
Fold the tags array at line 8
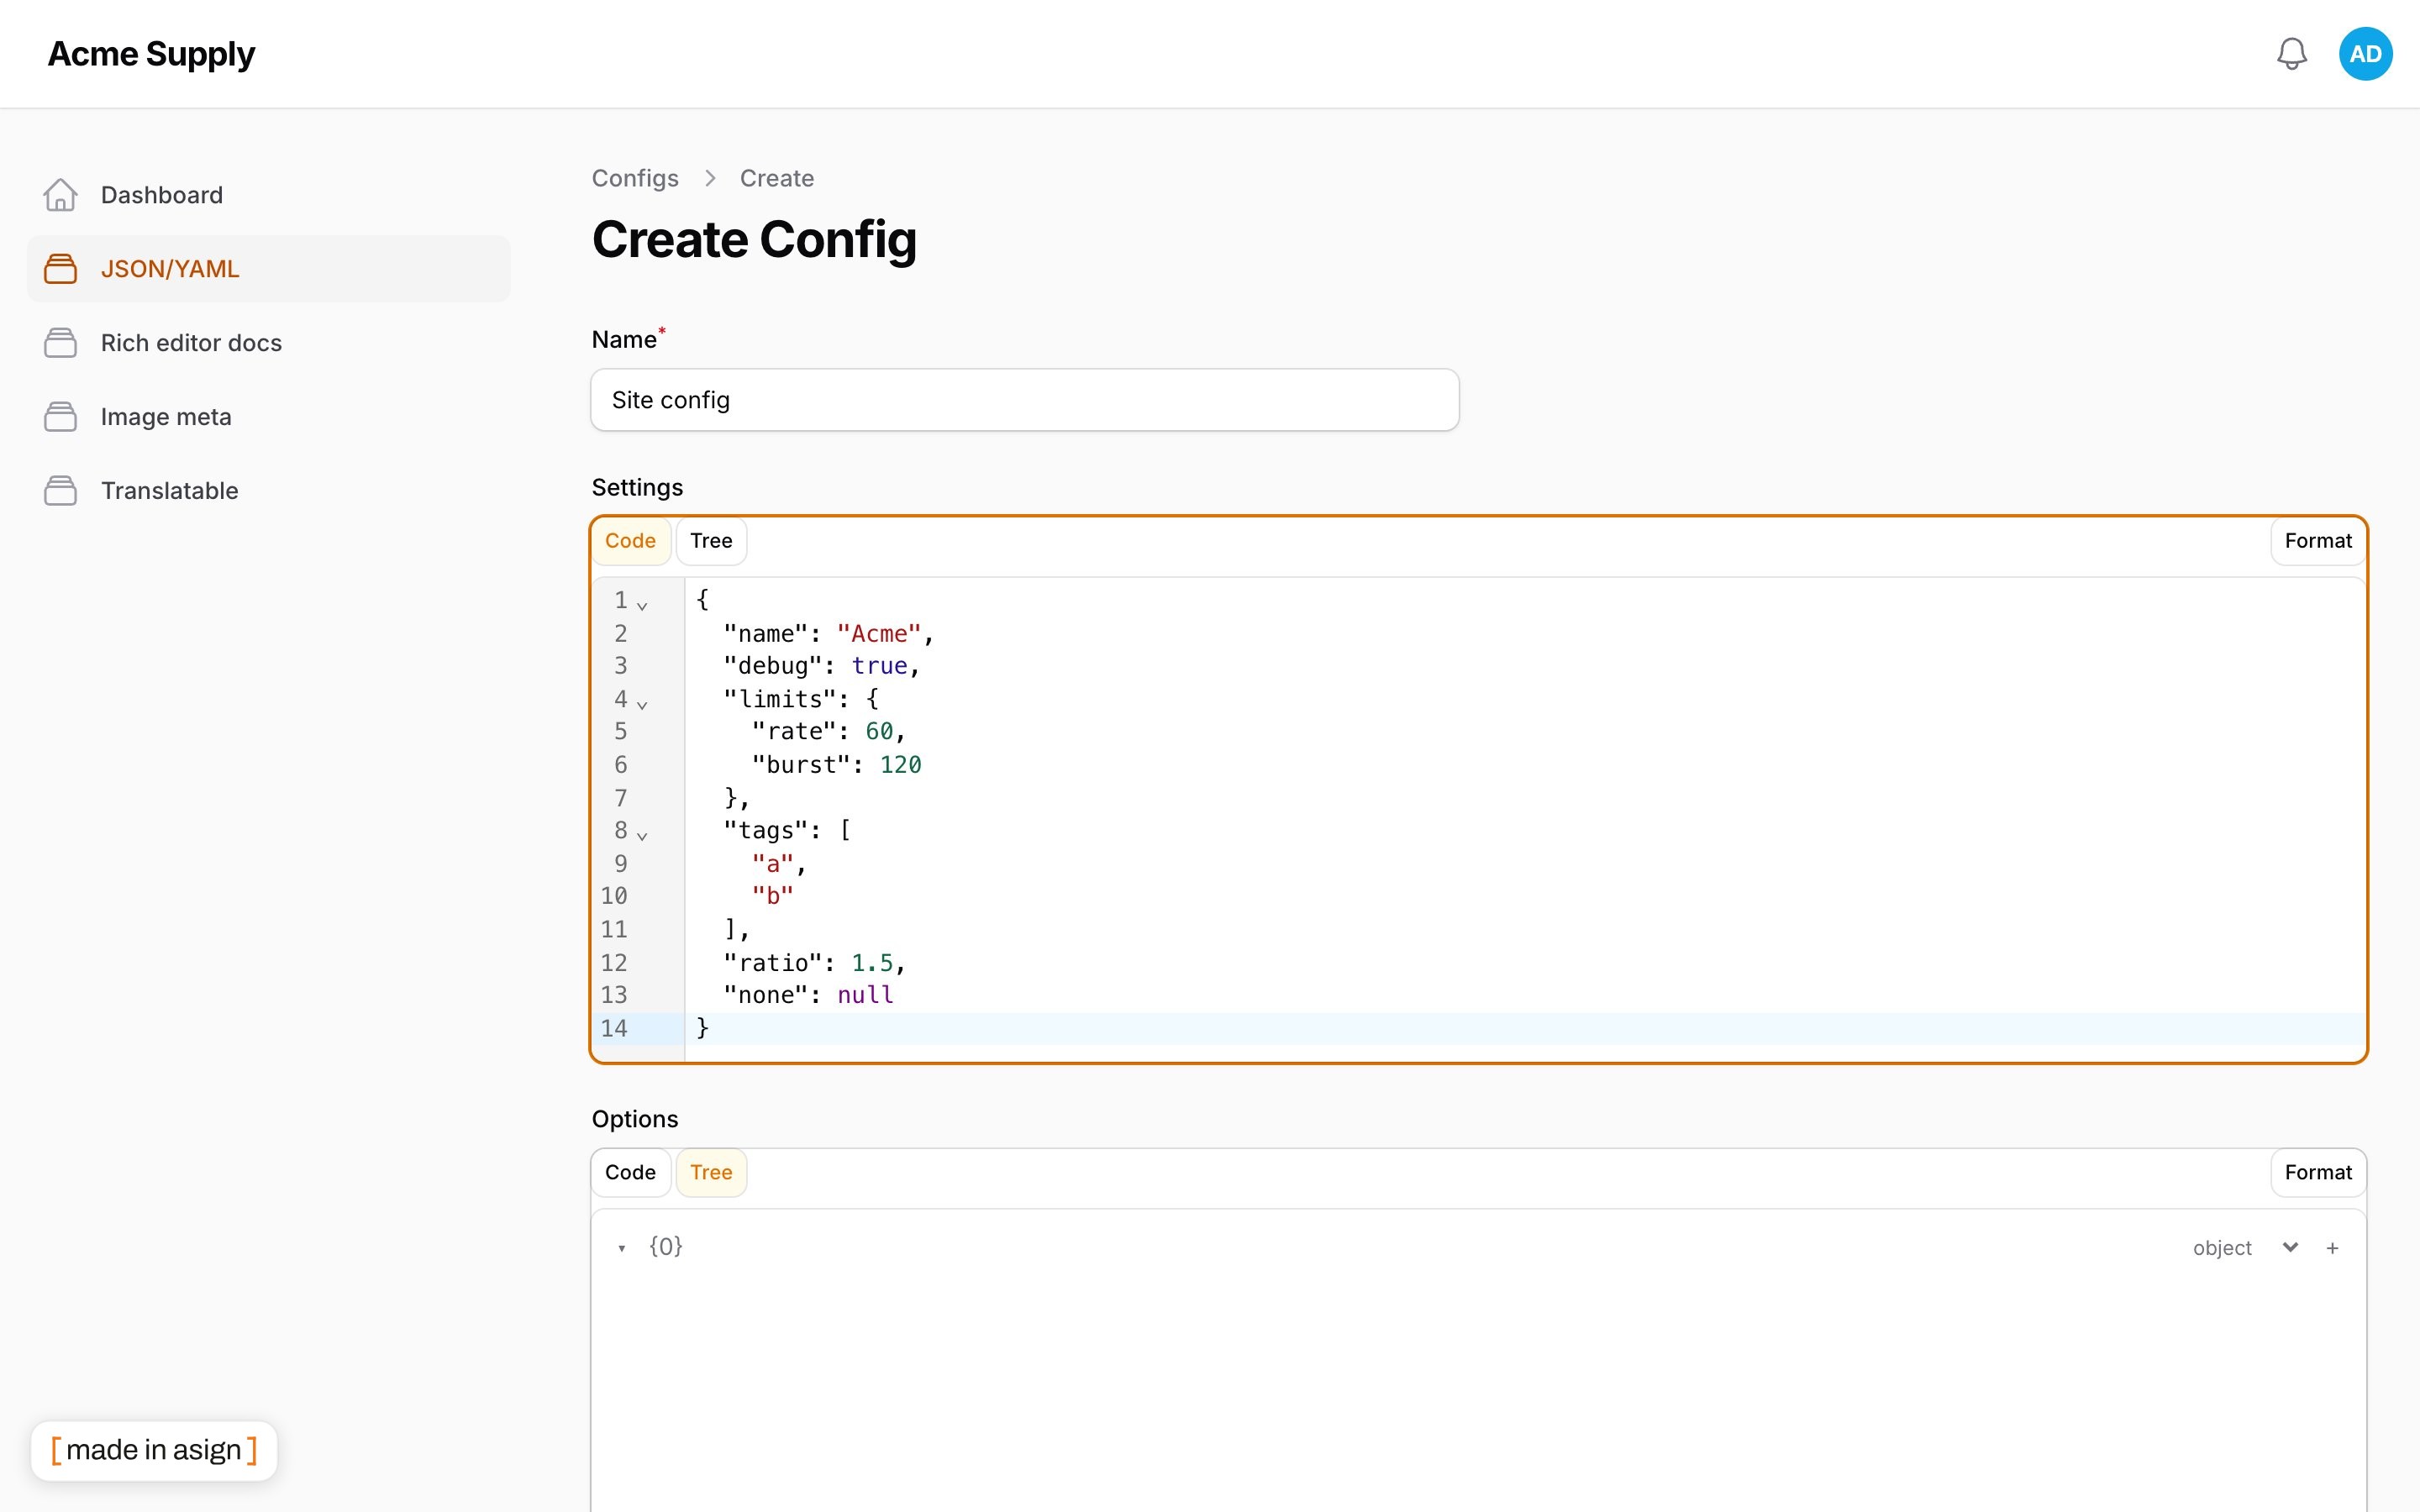tap(642, 835)
